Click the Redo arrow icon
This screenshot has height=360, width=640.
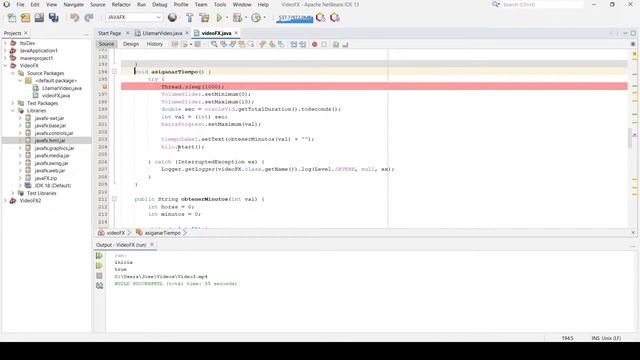(x=89, y=18)
